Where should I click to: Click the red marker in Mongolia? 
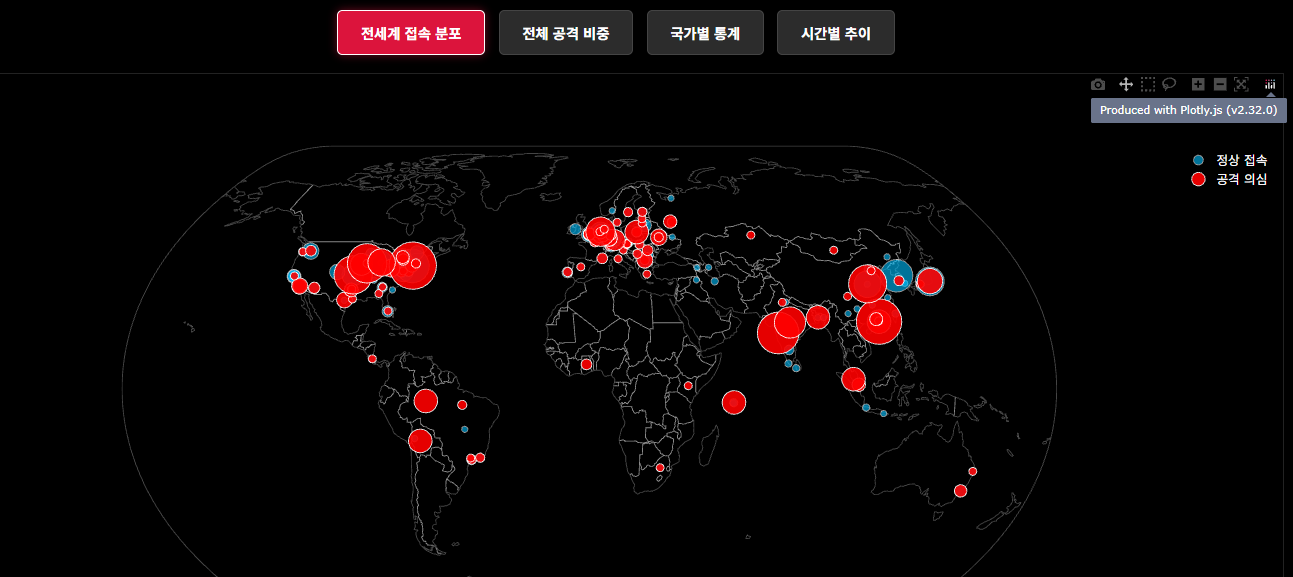coord(832,250)
